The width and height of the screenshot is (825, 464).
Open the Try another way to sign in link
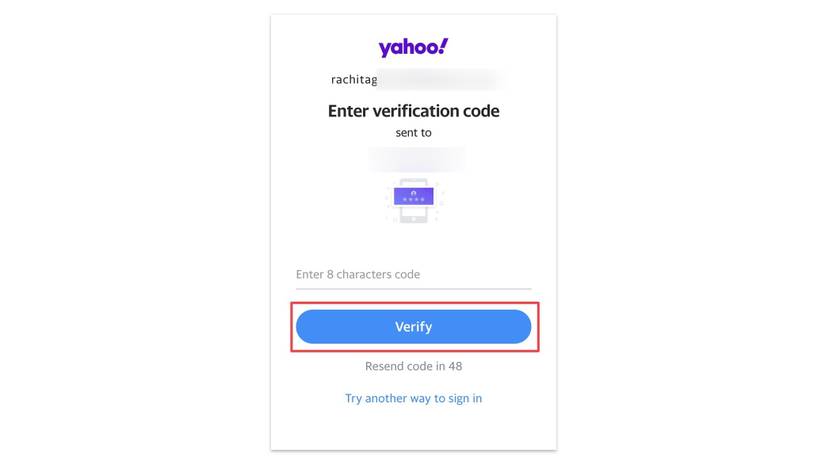413,398
